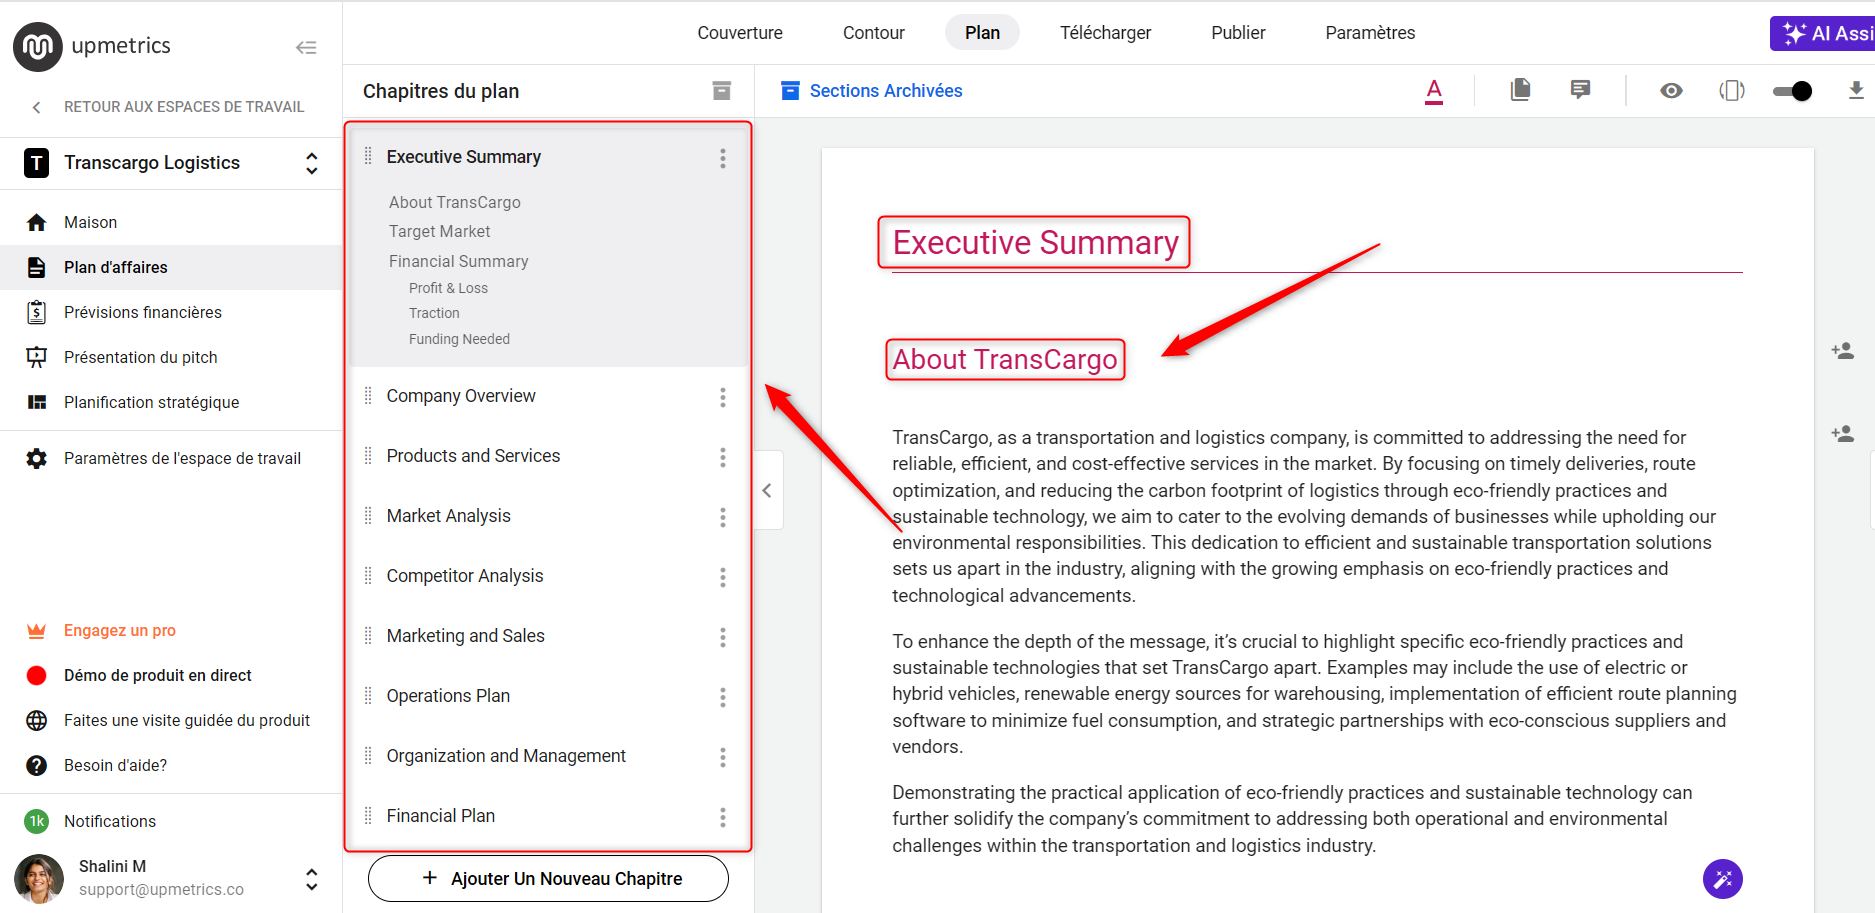Open options menu for Products and Services
The width and height of the screenshot is (1875, 913).
(x=722, y=457)
